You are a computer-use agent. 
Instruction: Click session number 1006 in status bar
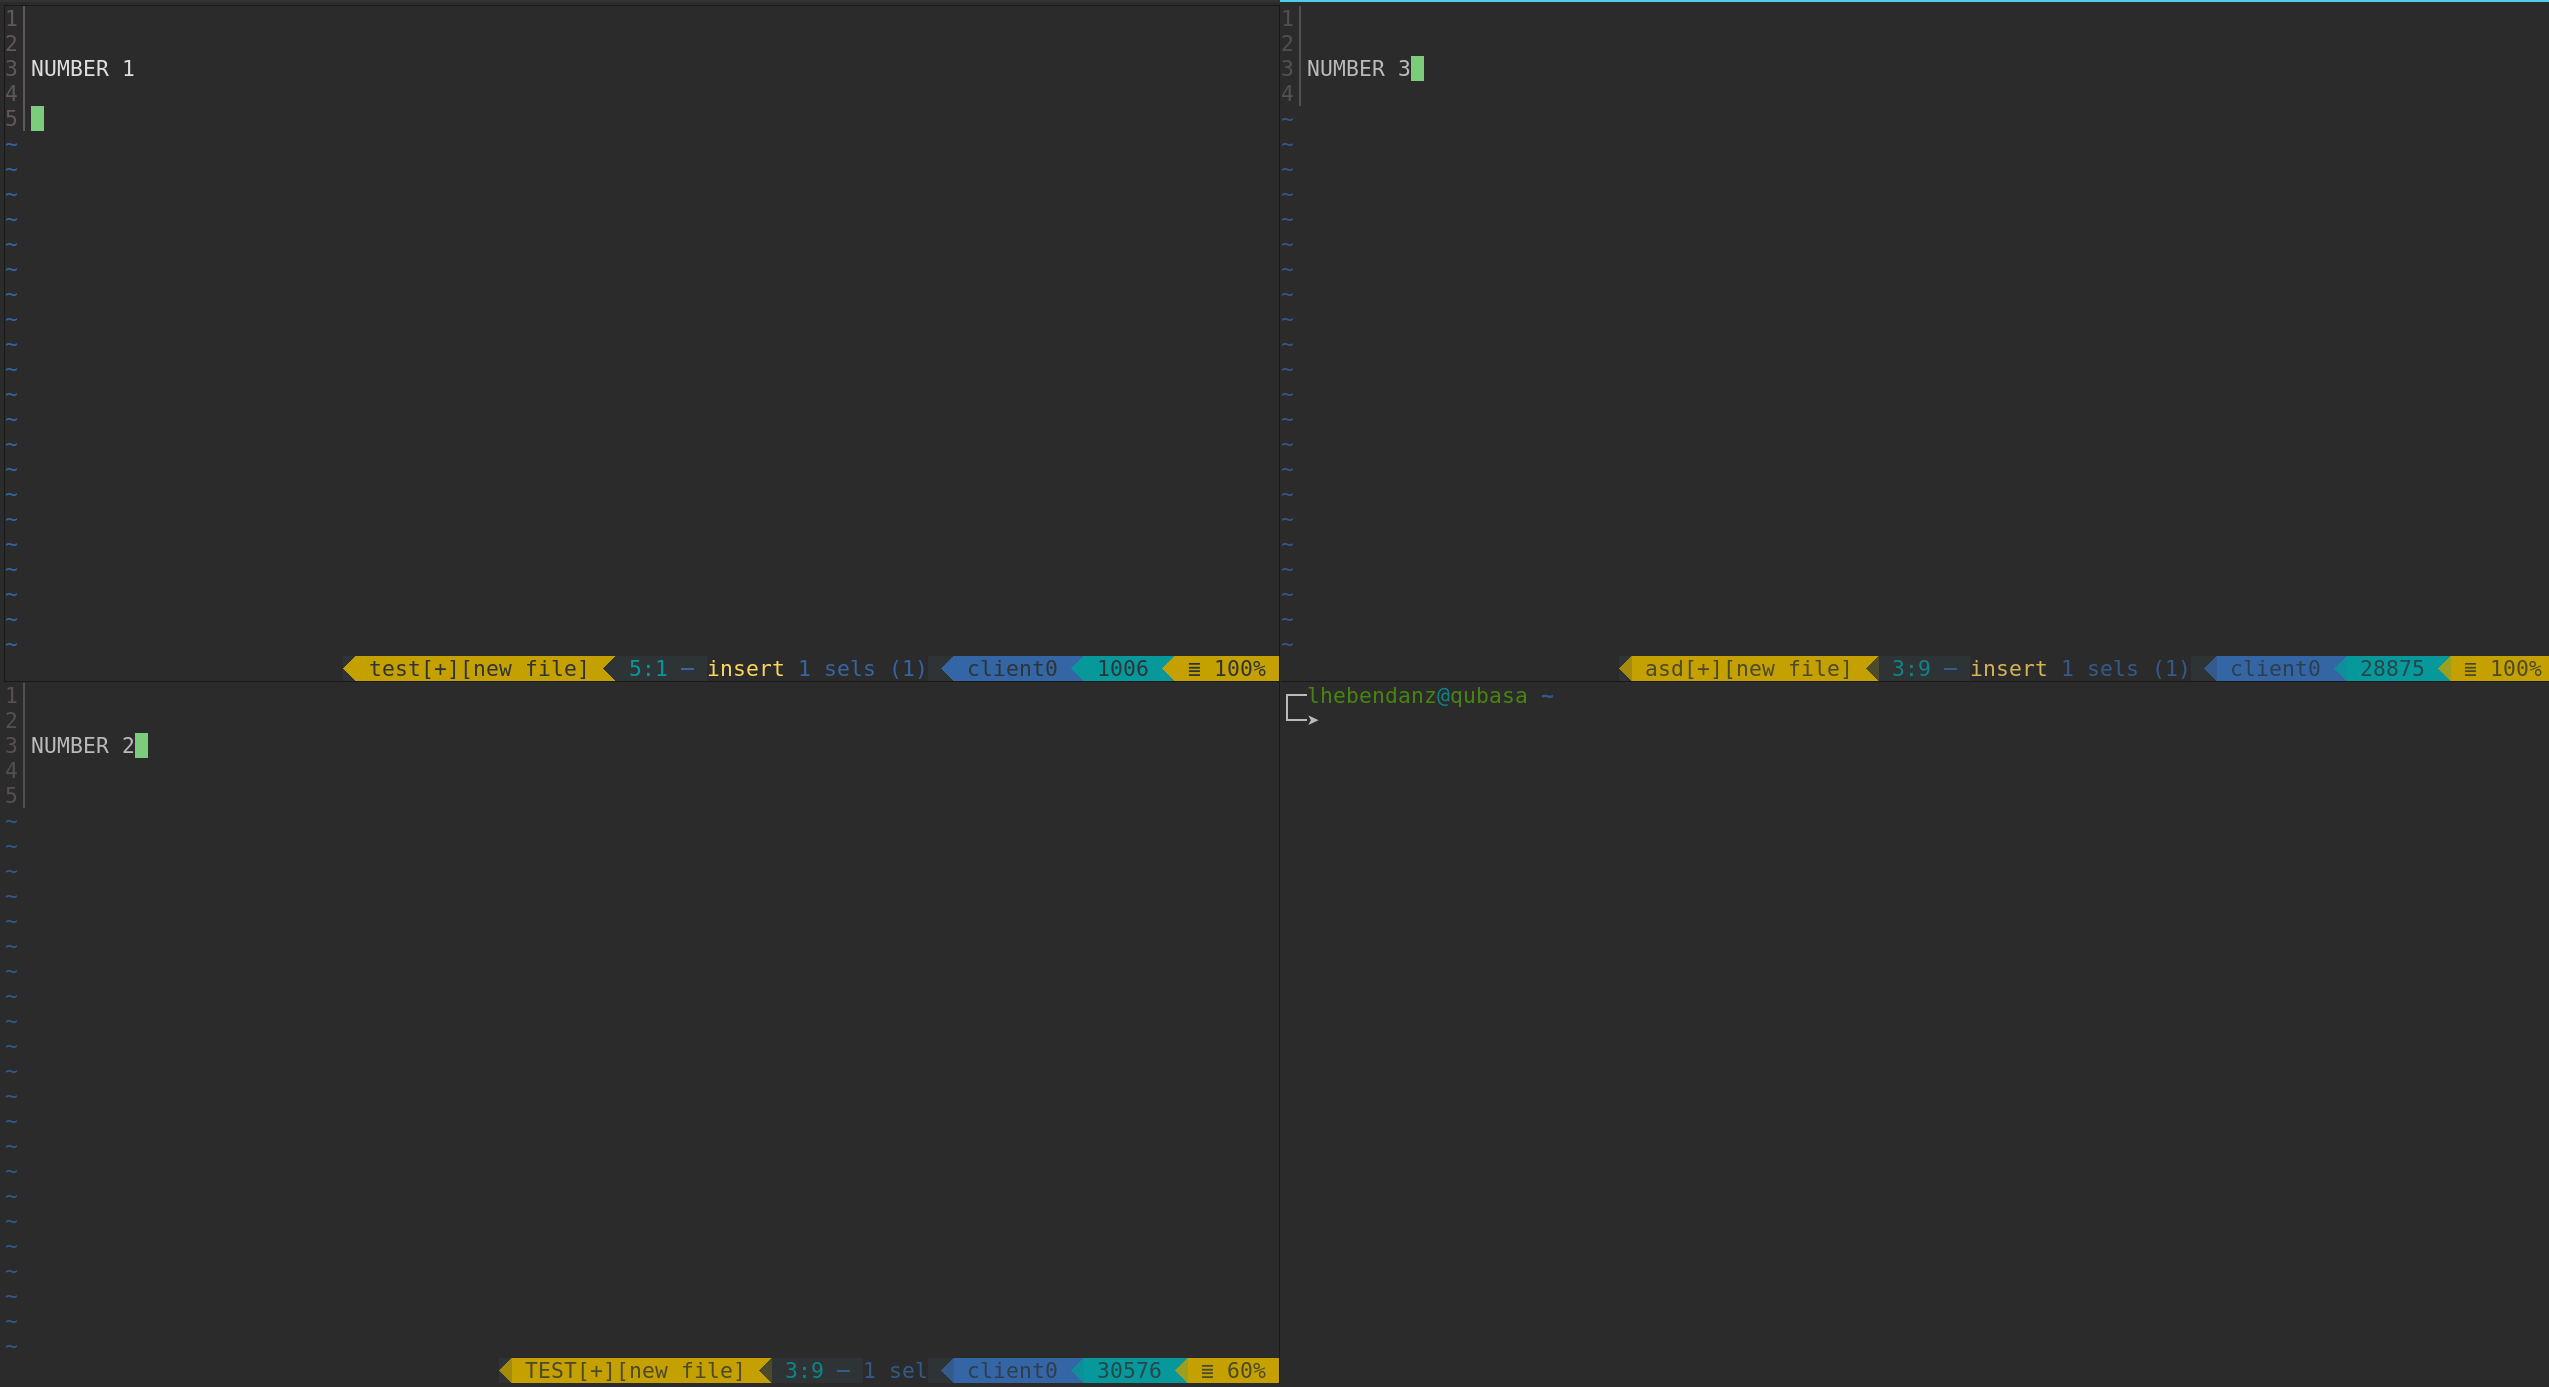coord(1122,669)
